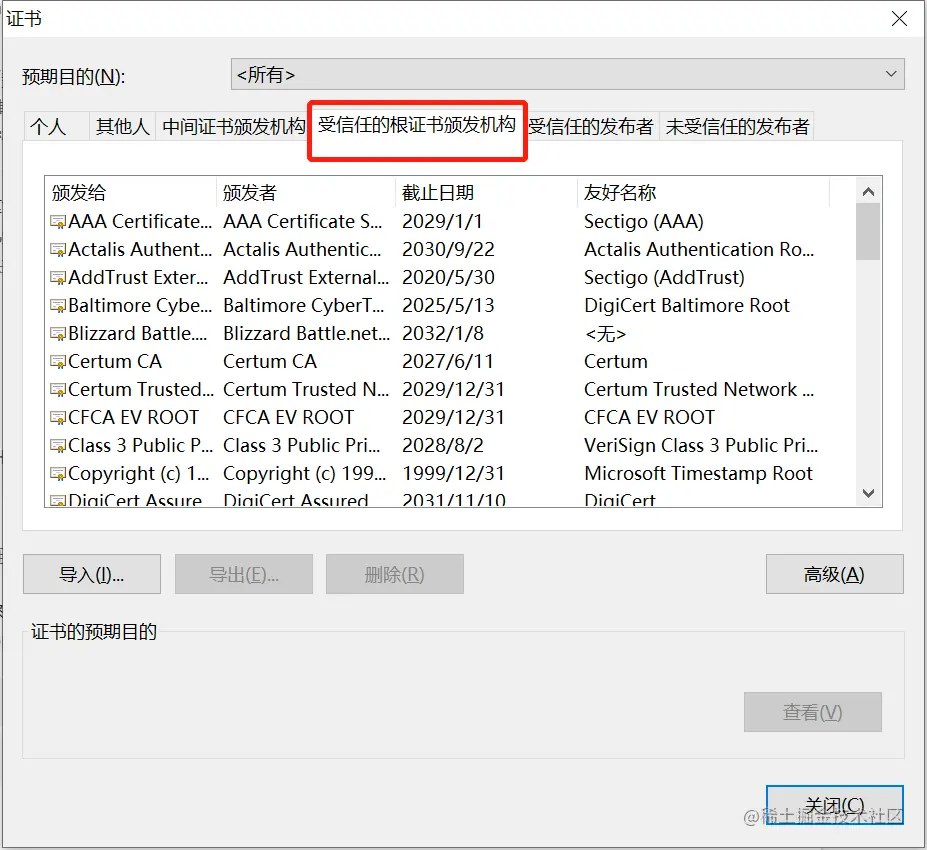
Task: Click friendly name Microsoft Timestamp Root
Action: 698,473
